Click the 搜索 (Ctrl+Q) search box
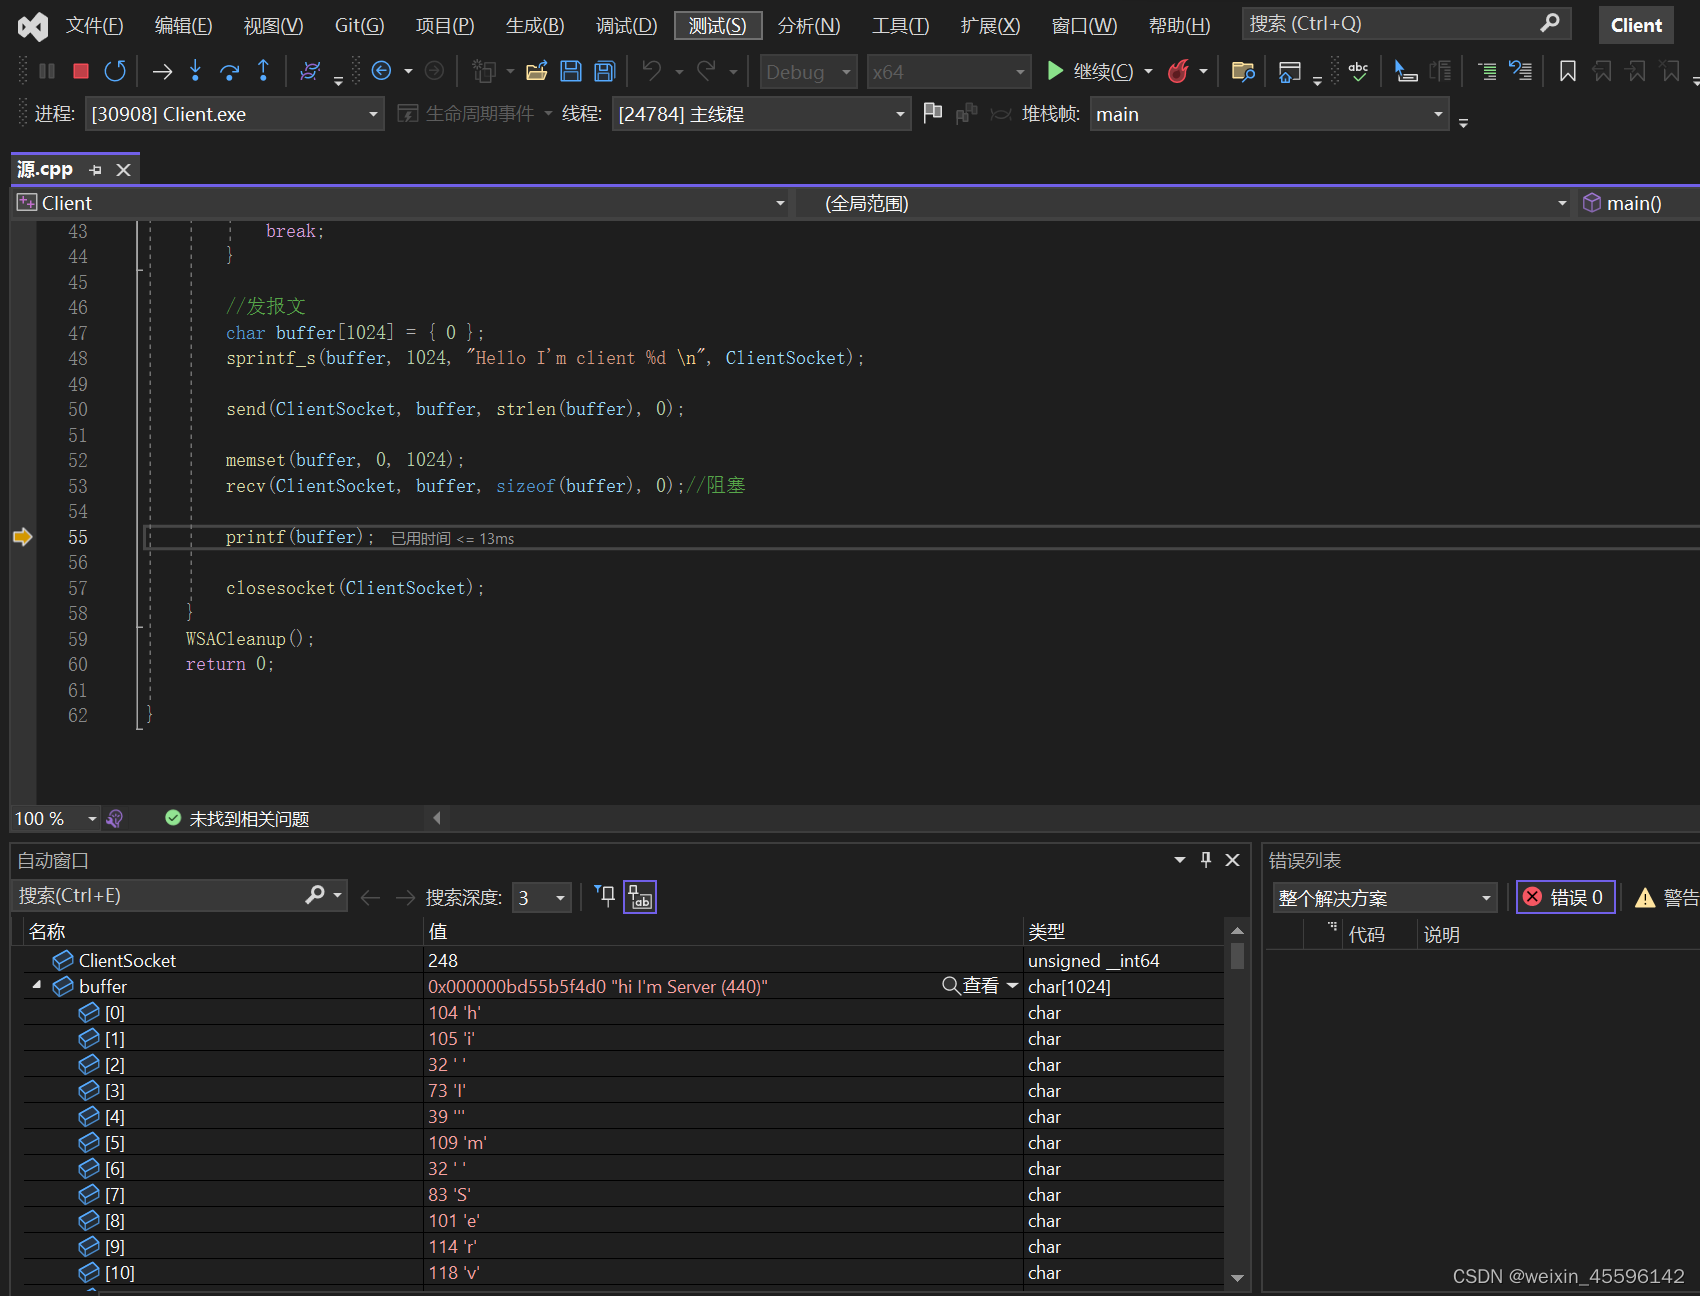This screenshot has width=1700, height=1296. tap(1390, 24)
